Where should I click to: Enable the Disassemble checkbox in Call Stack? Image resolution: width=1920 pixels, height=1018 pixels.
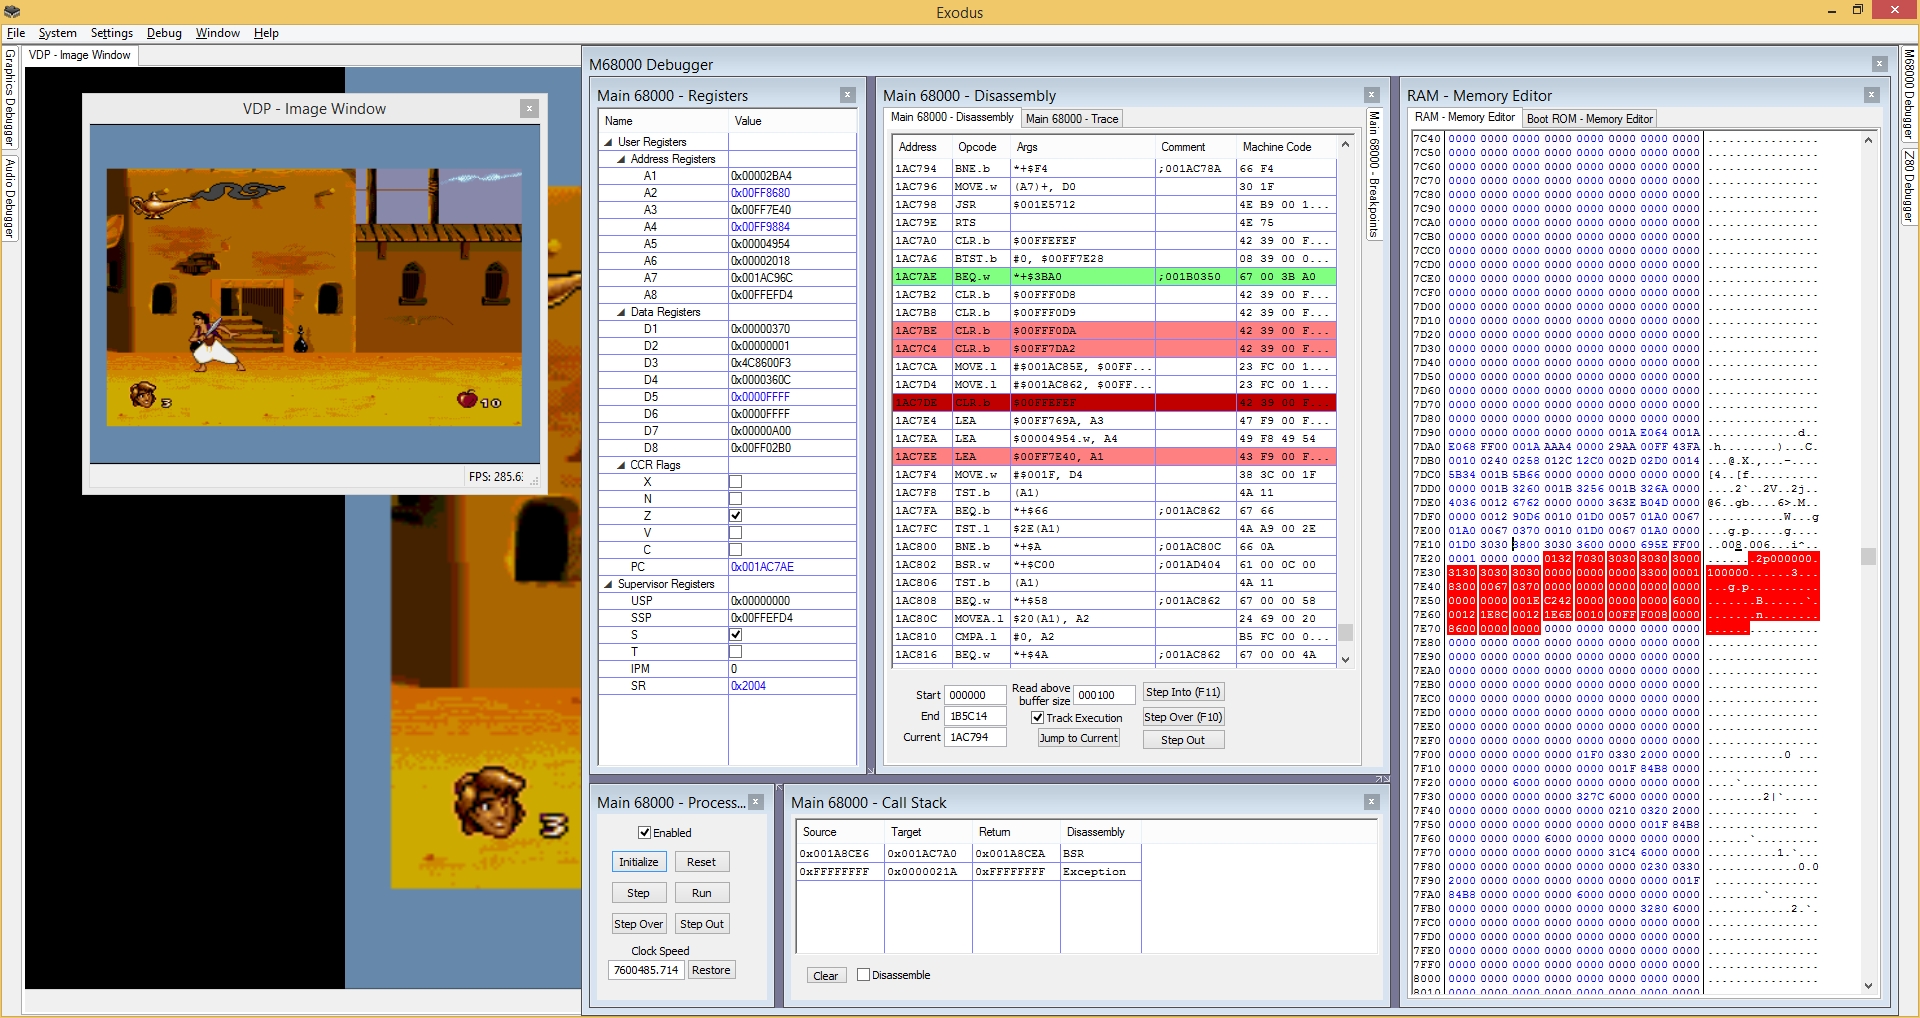coord(863,975)
